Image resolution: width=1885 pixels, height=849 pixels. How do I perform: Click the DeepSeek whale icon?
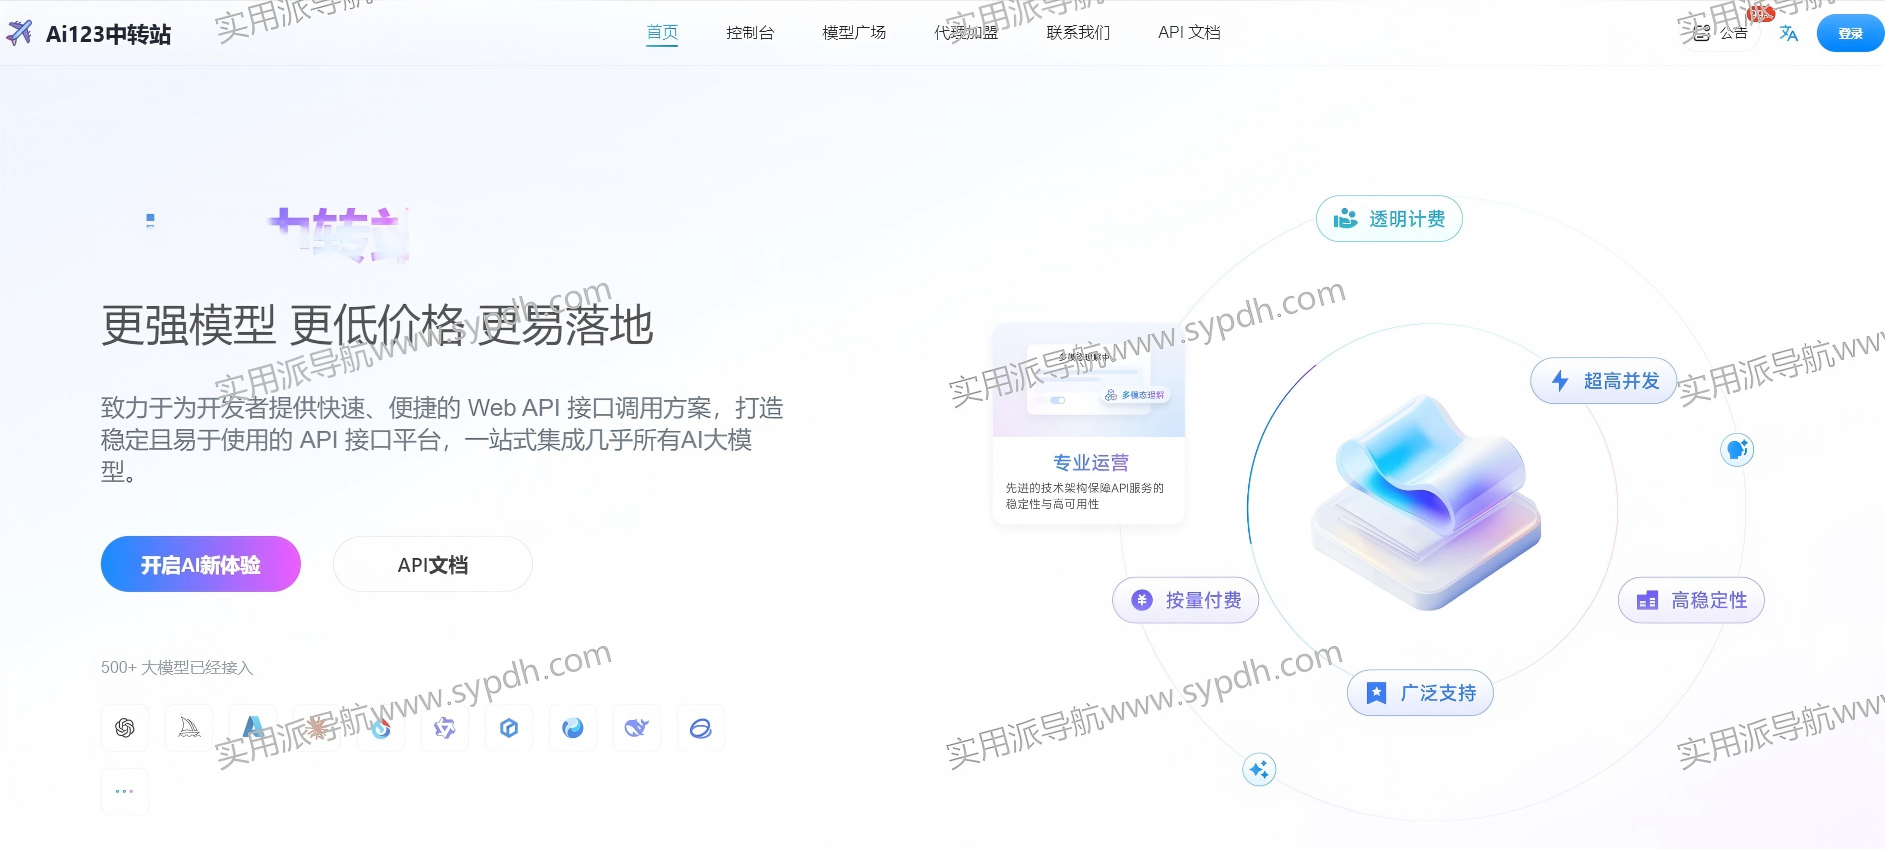point(637,728)
